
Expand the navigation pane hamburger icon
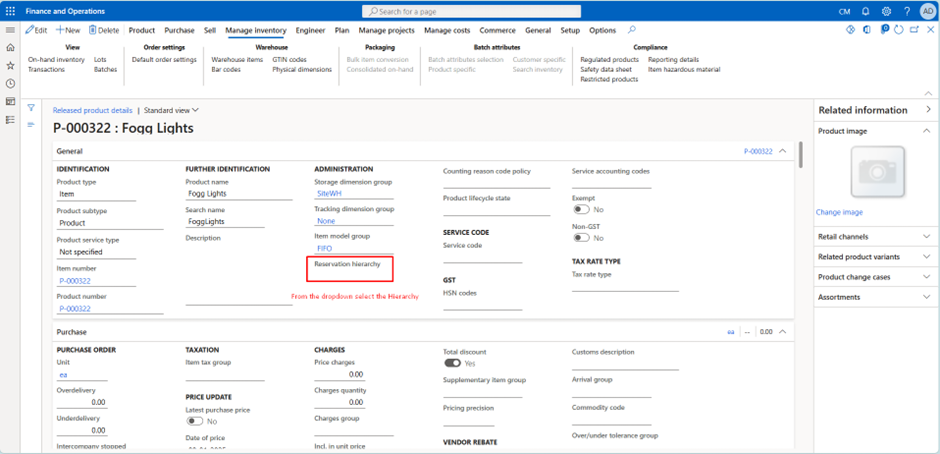click(x=10, y=30)
